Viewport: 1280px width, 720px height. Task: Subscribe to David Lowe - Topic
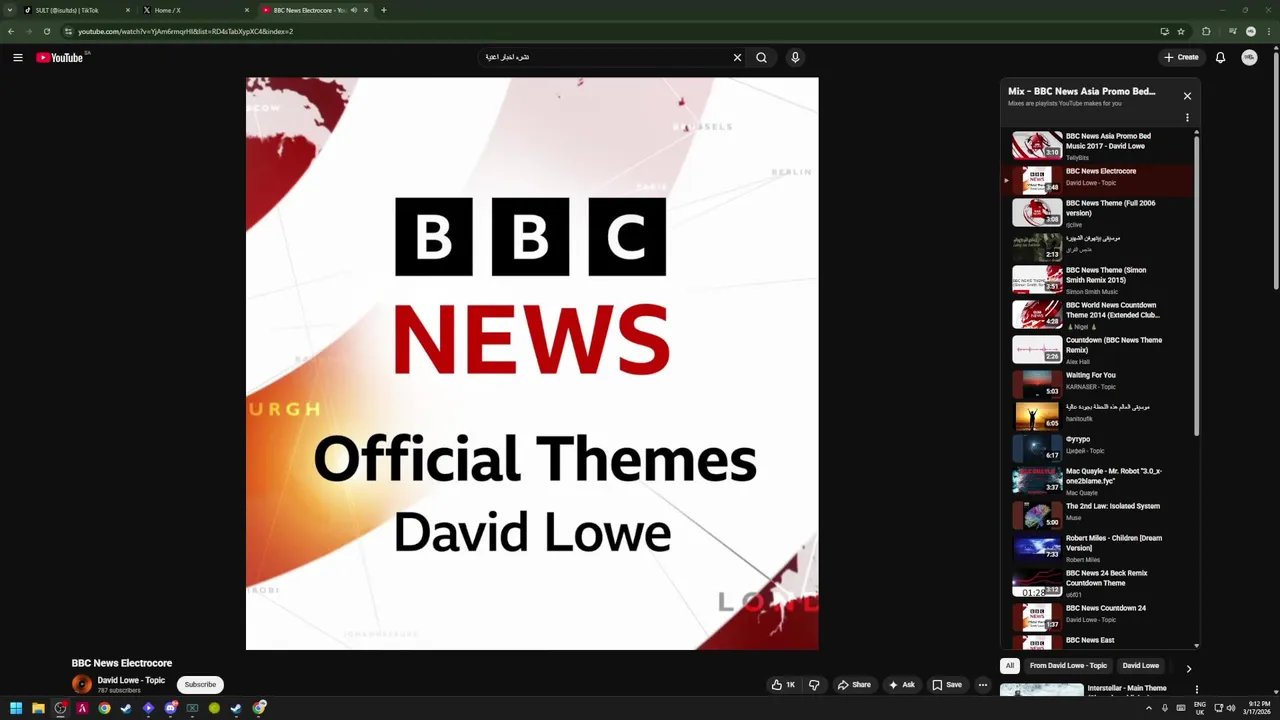click(x=200, y=684)
